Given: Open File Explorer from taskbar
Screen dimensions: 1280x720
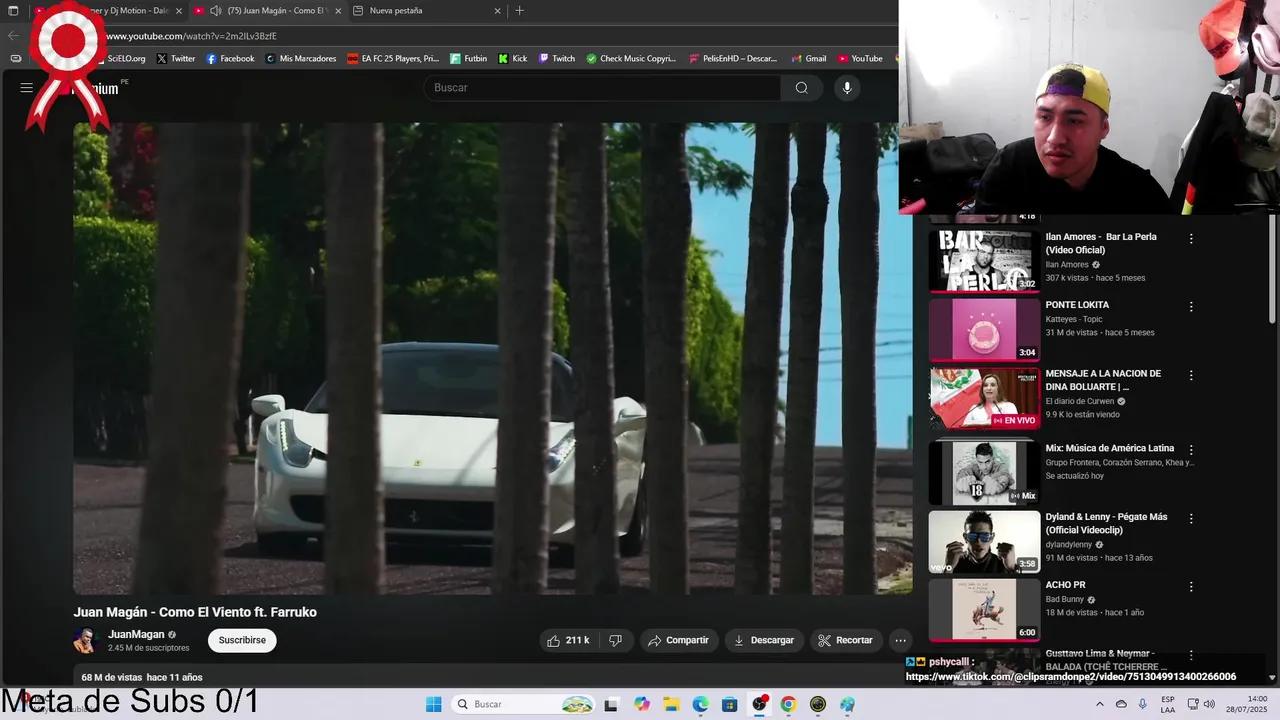Looking at the screenshot, I should (671, 704).
